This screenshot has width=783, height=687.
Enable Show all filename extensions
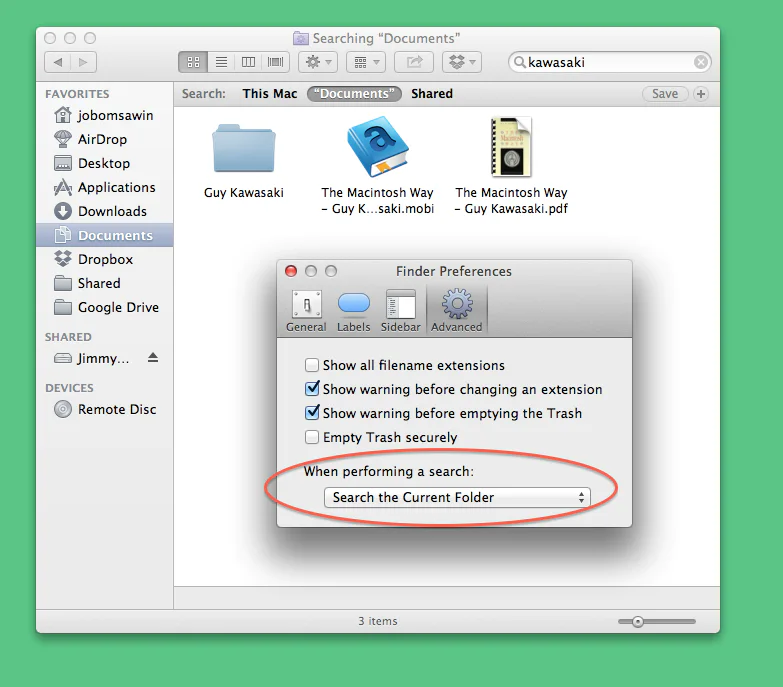(312, 365)
